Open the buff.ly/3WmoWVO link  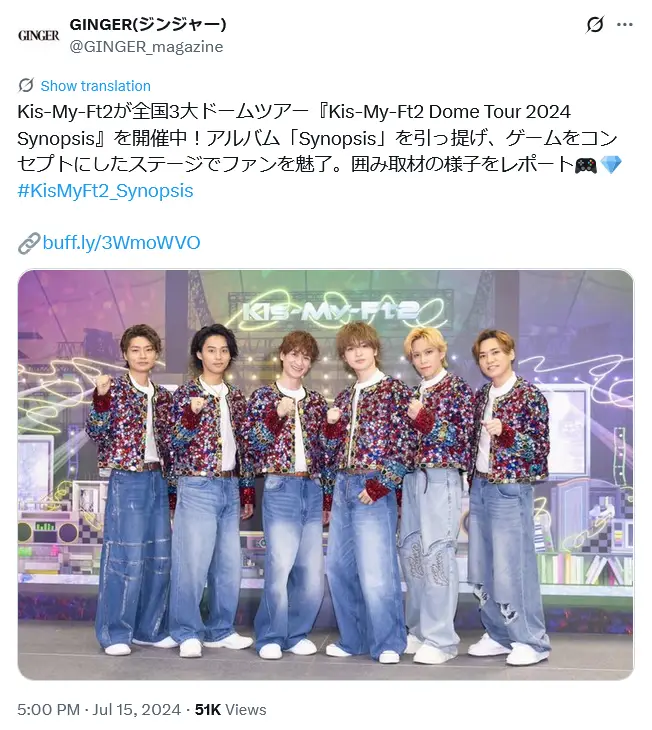pyautogui.click(x=121, y=243)
